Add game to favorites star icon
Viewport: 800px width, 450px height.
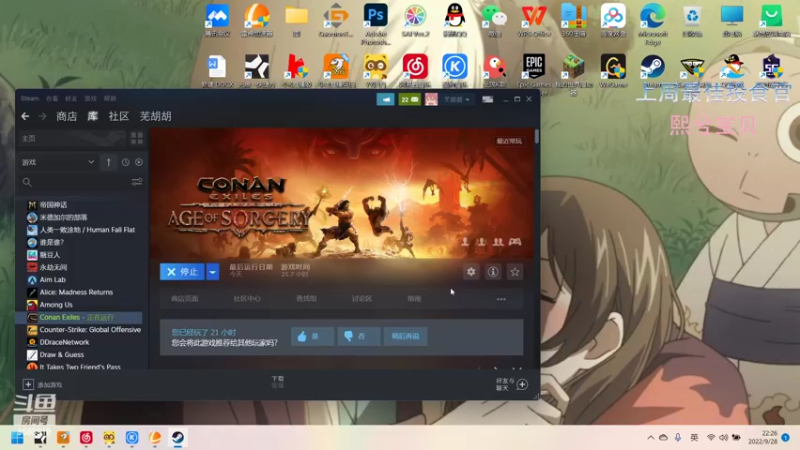515,272
